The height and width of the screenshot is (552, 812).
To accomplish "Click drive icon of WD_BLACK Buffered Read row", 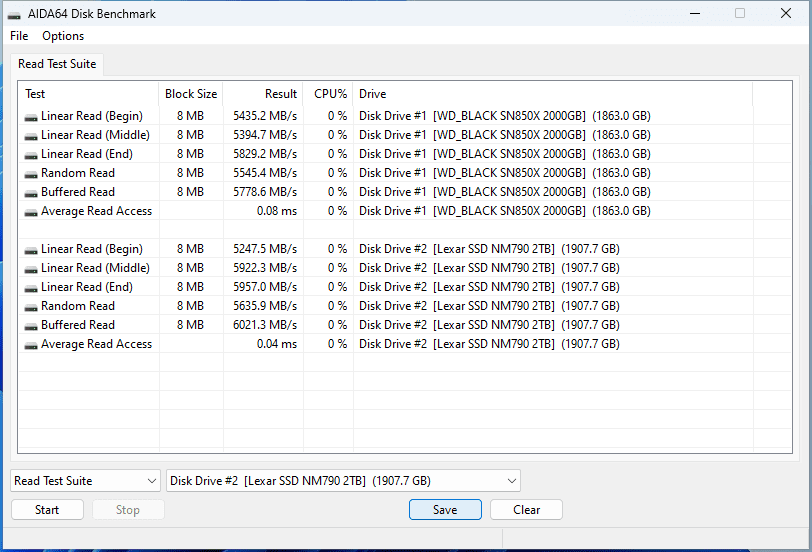I will (31, 193).
